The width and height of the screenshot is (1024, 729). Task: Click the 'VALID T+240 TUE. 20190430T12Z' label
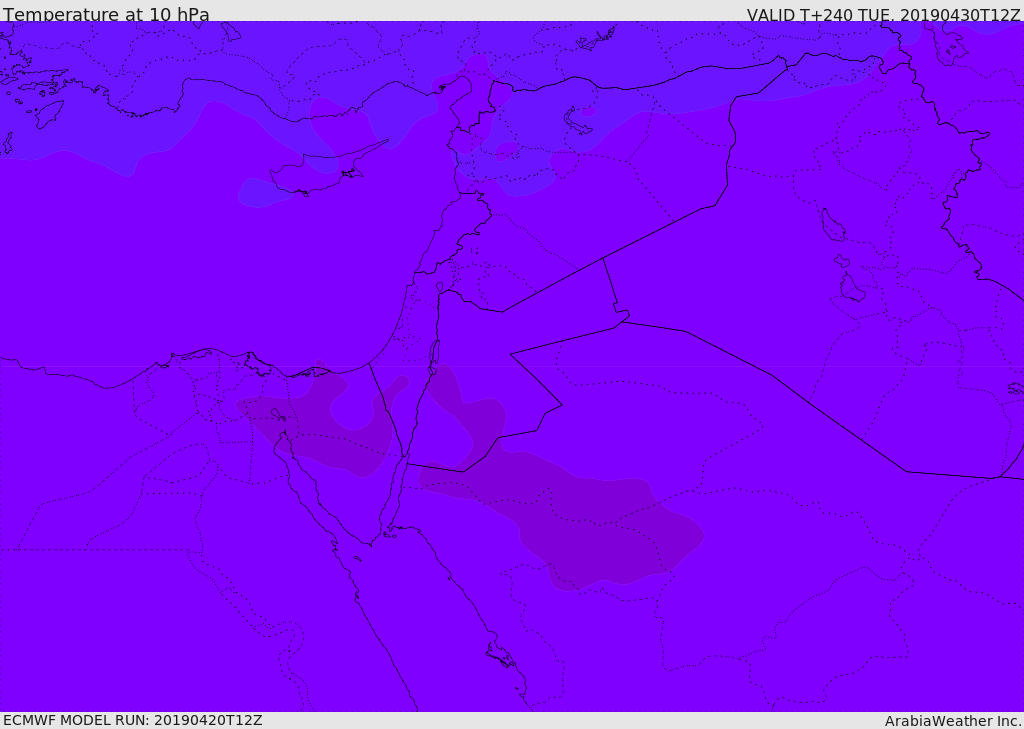[x=883, y=15]
